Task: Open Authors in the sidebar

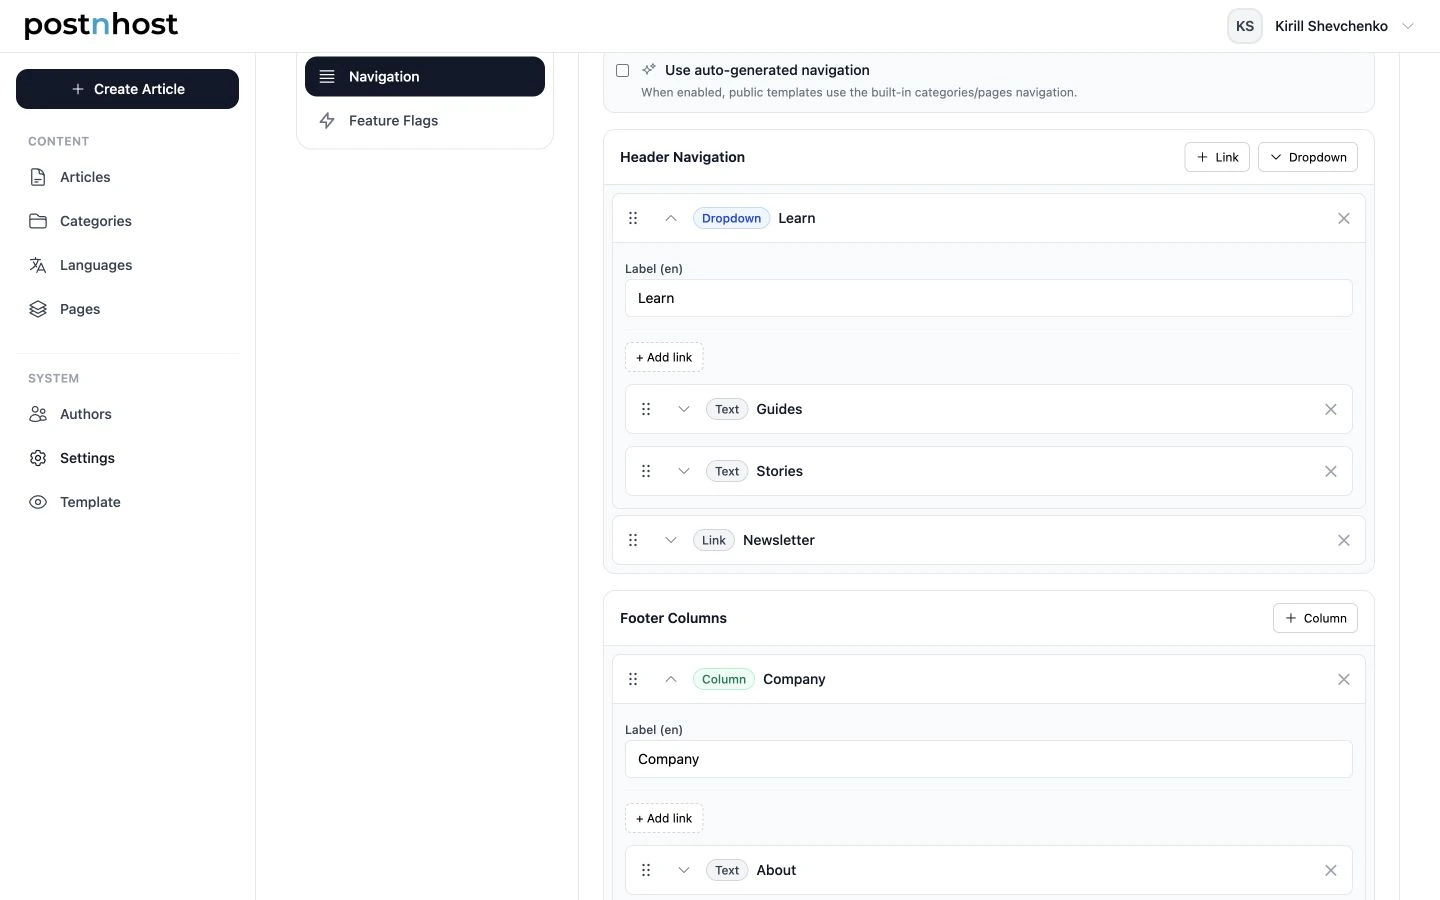Action: [127, 414]
